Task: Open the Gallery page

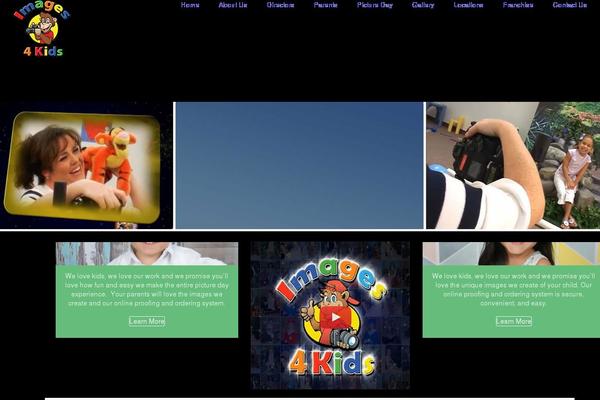Action: click(x=423, y=5)
